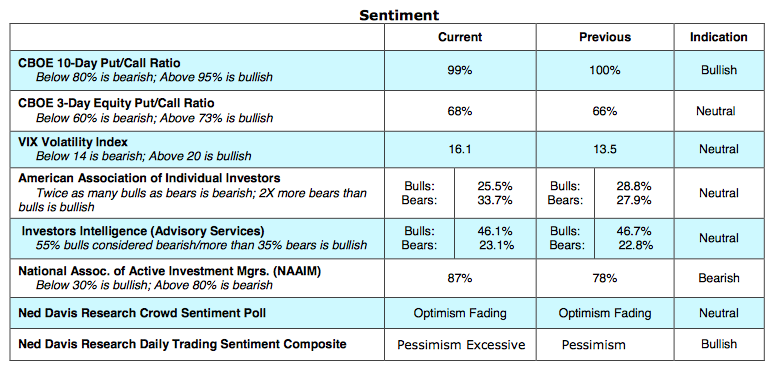Click the Bearish indication cell
This screenshot has height=371, width=773.
pyautogui.click(x=719, y=278)
